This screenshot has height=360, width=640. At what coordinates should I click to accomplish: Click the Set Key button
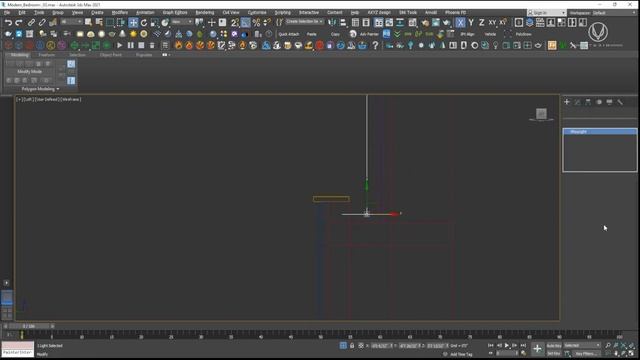click(x=553, y=353)
